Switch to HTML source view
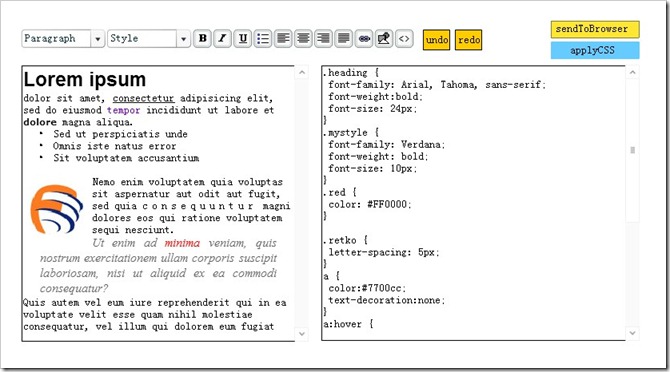Viewport: 670px width, 372px height. [x=404, y=39]
